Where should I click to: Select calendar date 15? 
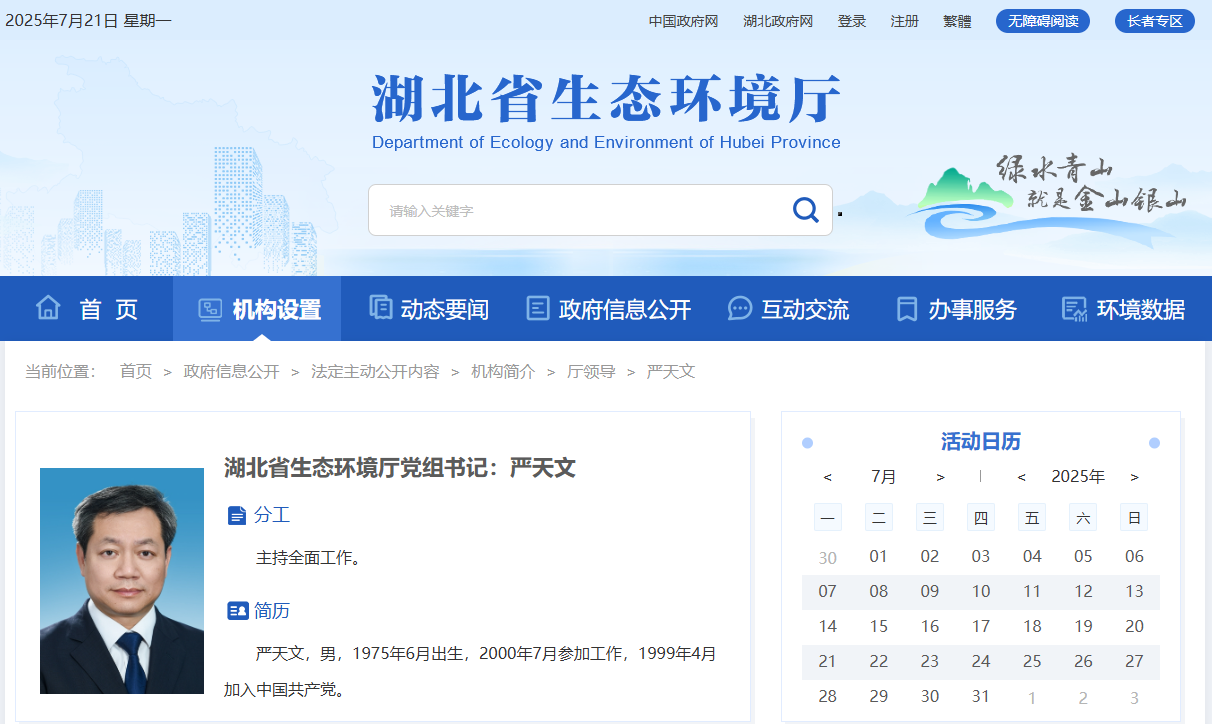[x=878, y=627]
